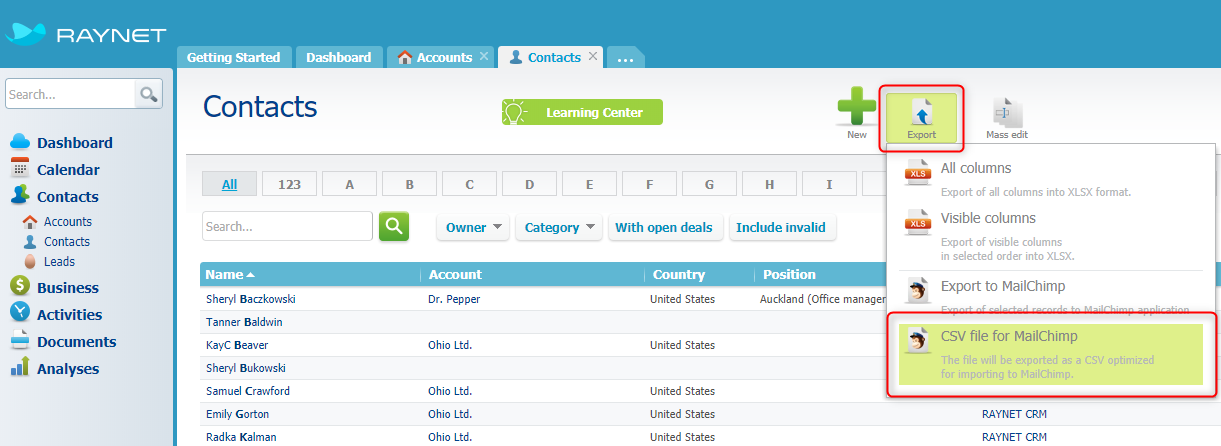Sort by Country column header
1221x446 pixels.
(700, 274)
